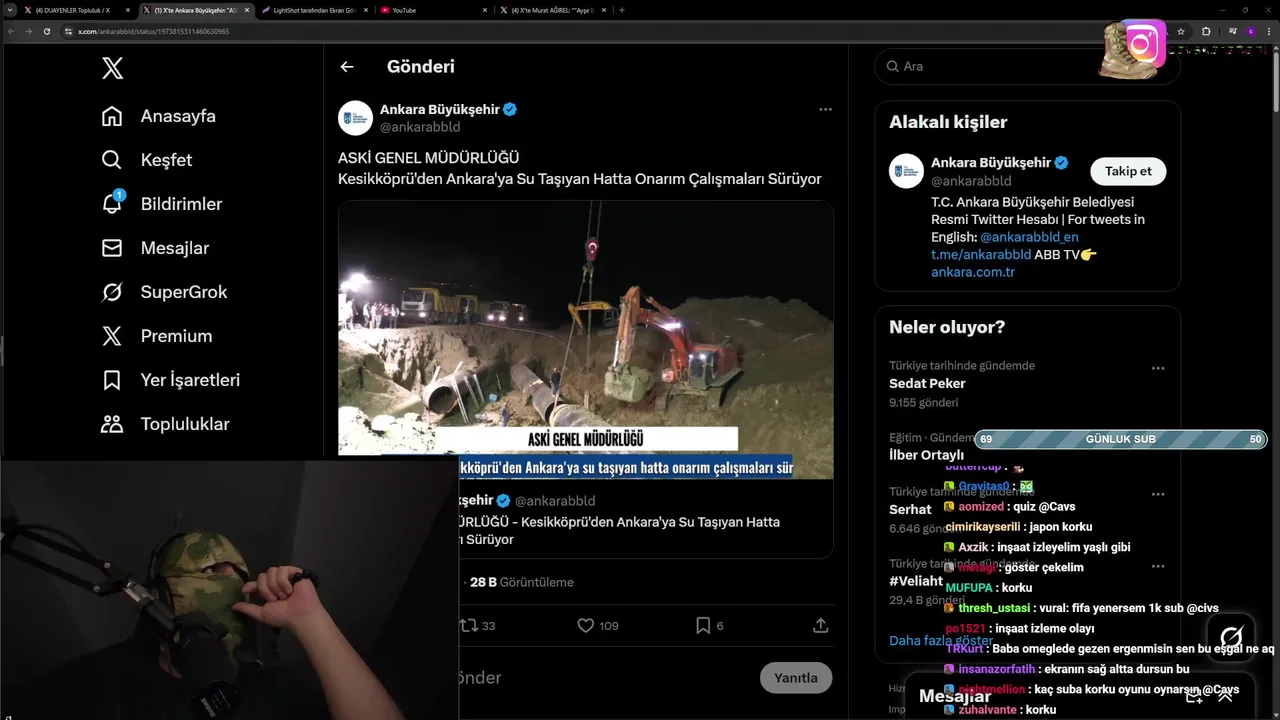Open the Chrome three-dot menu
Screen dimensions: 1280x720
[1270, 31]
